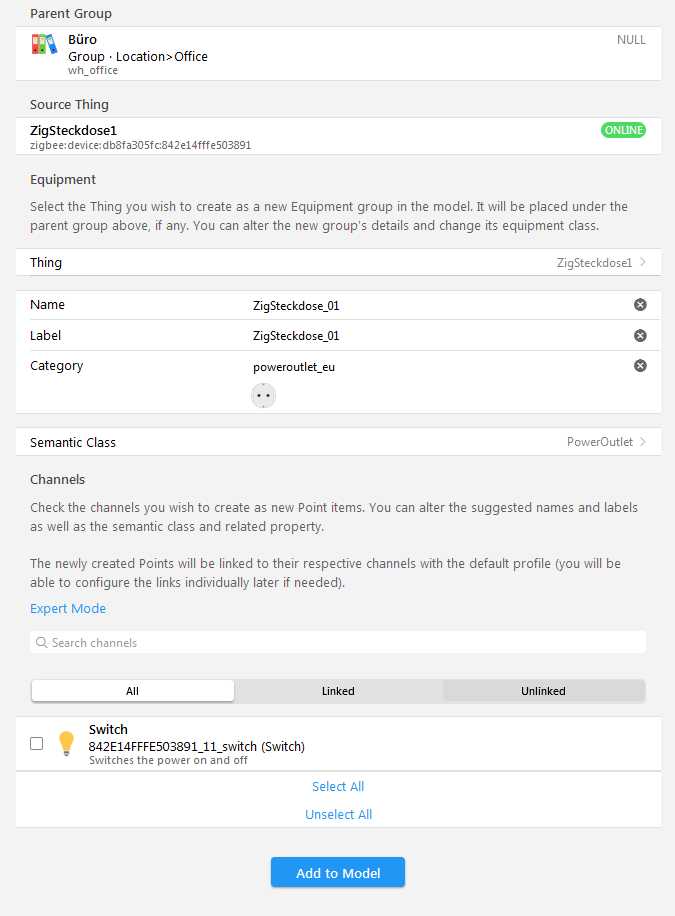Click the lightbulb icon of Switch channel
Viewport: 675px width, 916px height.
point(66,743)
